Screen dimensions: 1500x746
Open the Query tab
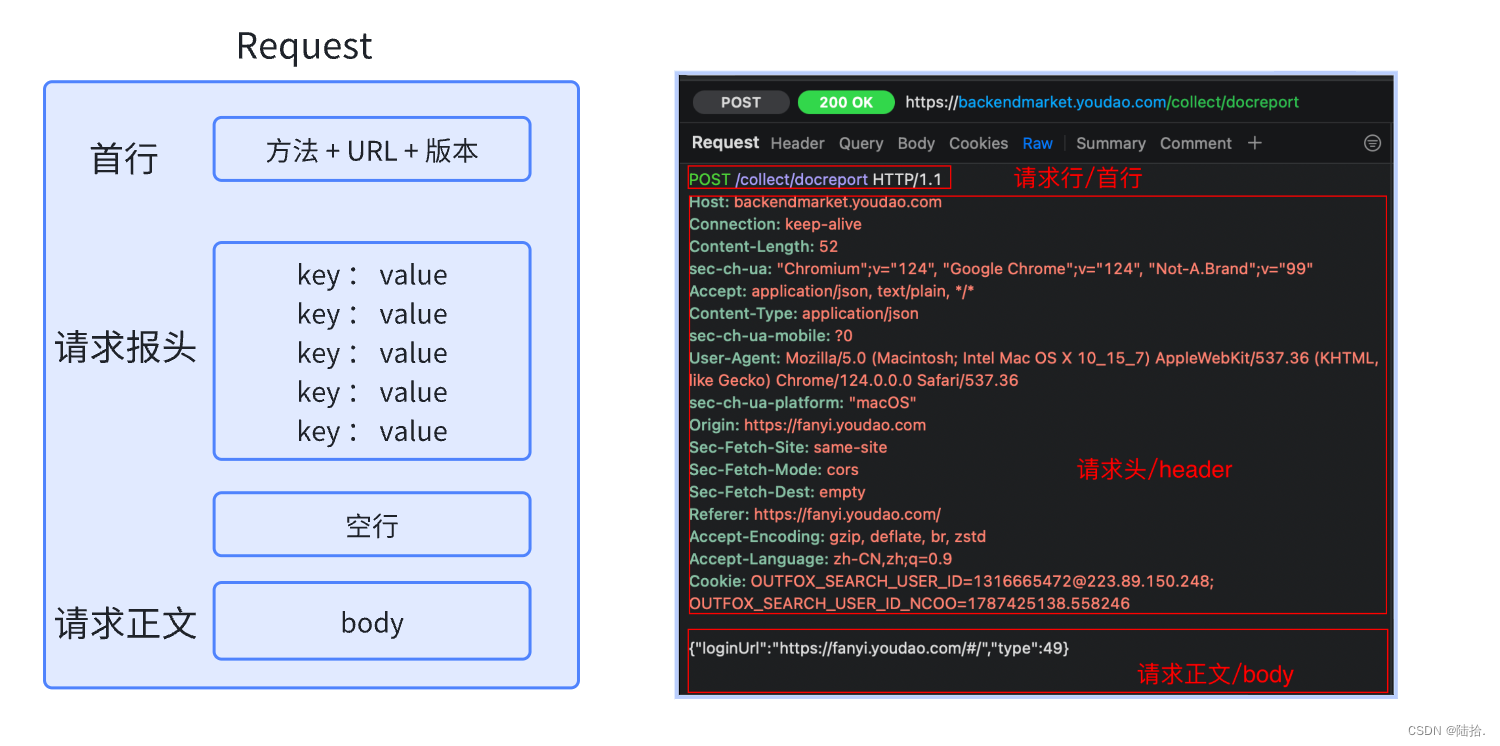861,143
